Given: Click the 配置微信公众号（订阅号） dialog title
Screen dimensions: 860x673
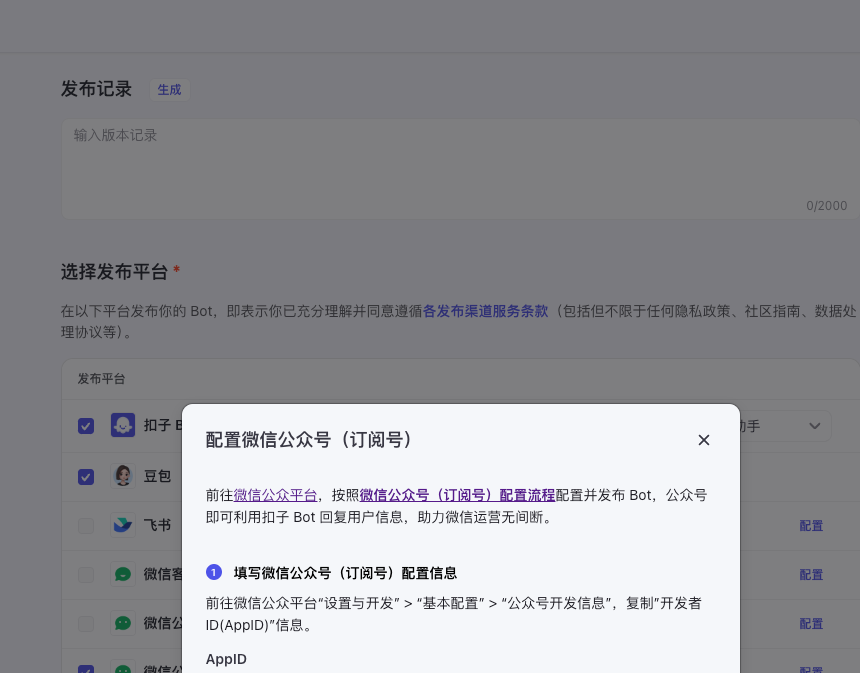Looking at the screenshot, I should (309, 440).
